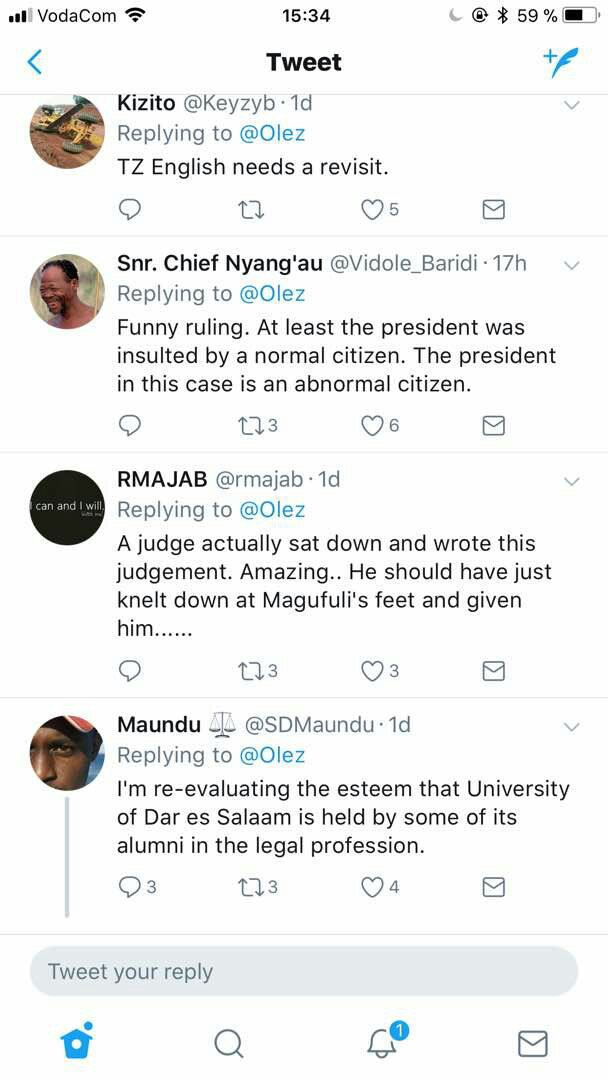Like Kizito's tweet with 5 likes
Viewport: 608px width, 1080px height.
(372, 209)
